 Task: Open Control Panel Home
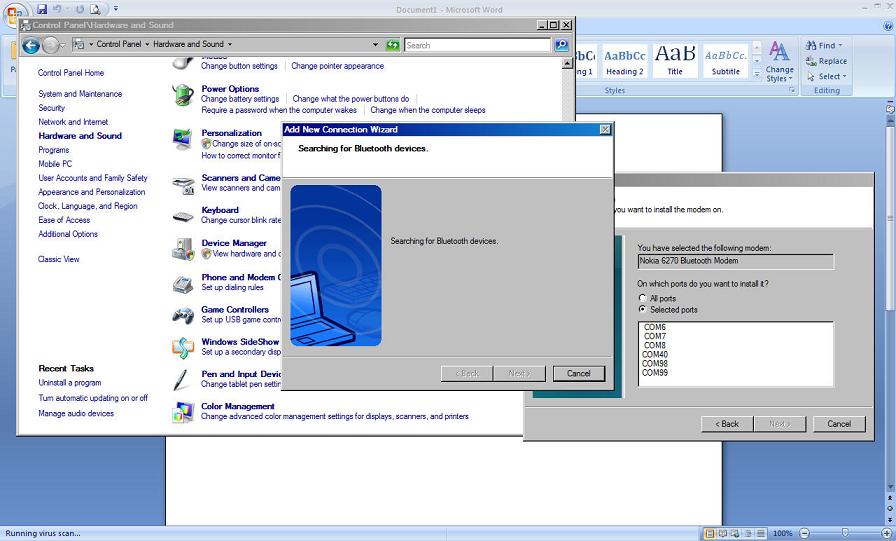pos(71,73)
